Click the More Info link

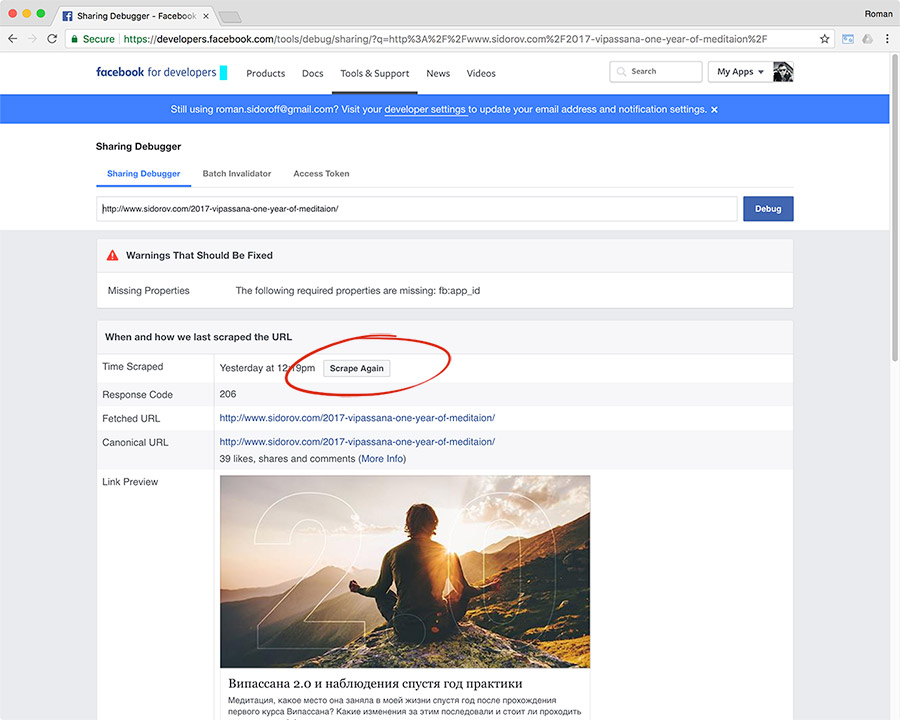[382, 459]
